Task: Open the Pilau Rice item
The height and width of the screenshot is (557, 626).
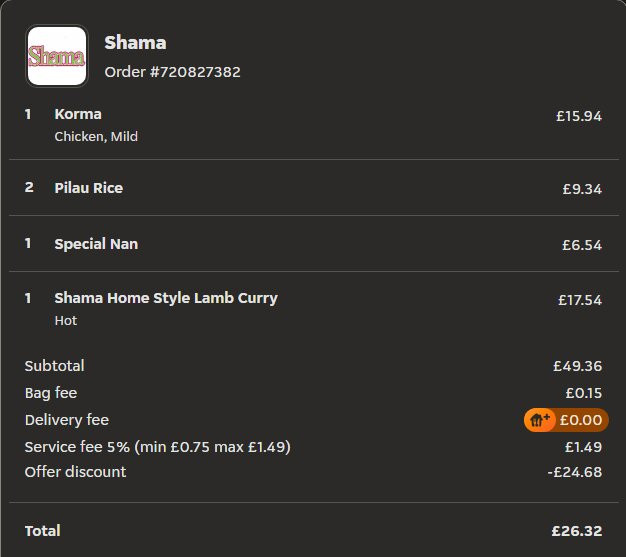Action: click(x=89, y=188)
